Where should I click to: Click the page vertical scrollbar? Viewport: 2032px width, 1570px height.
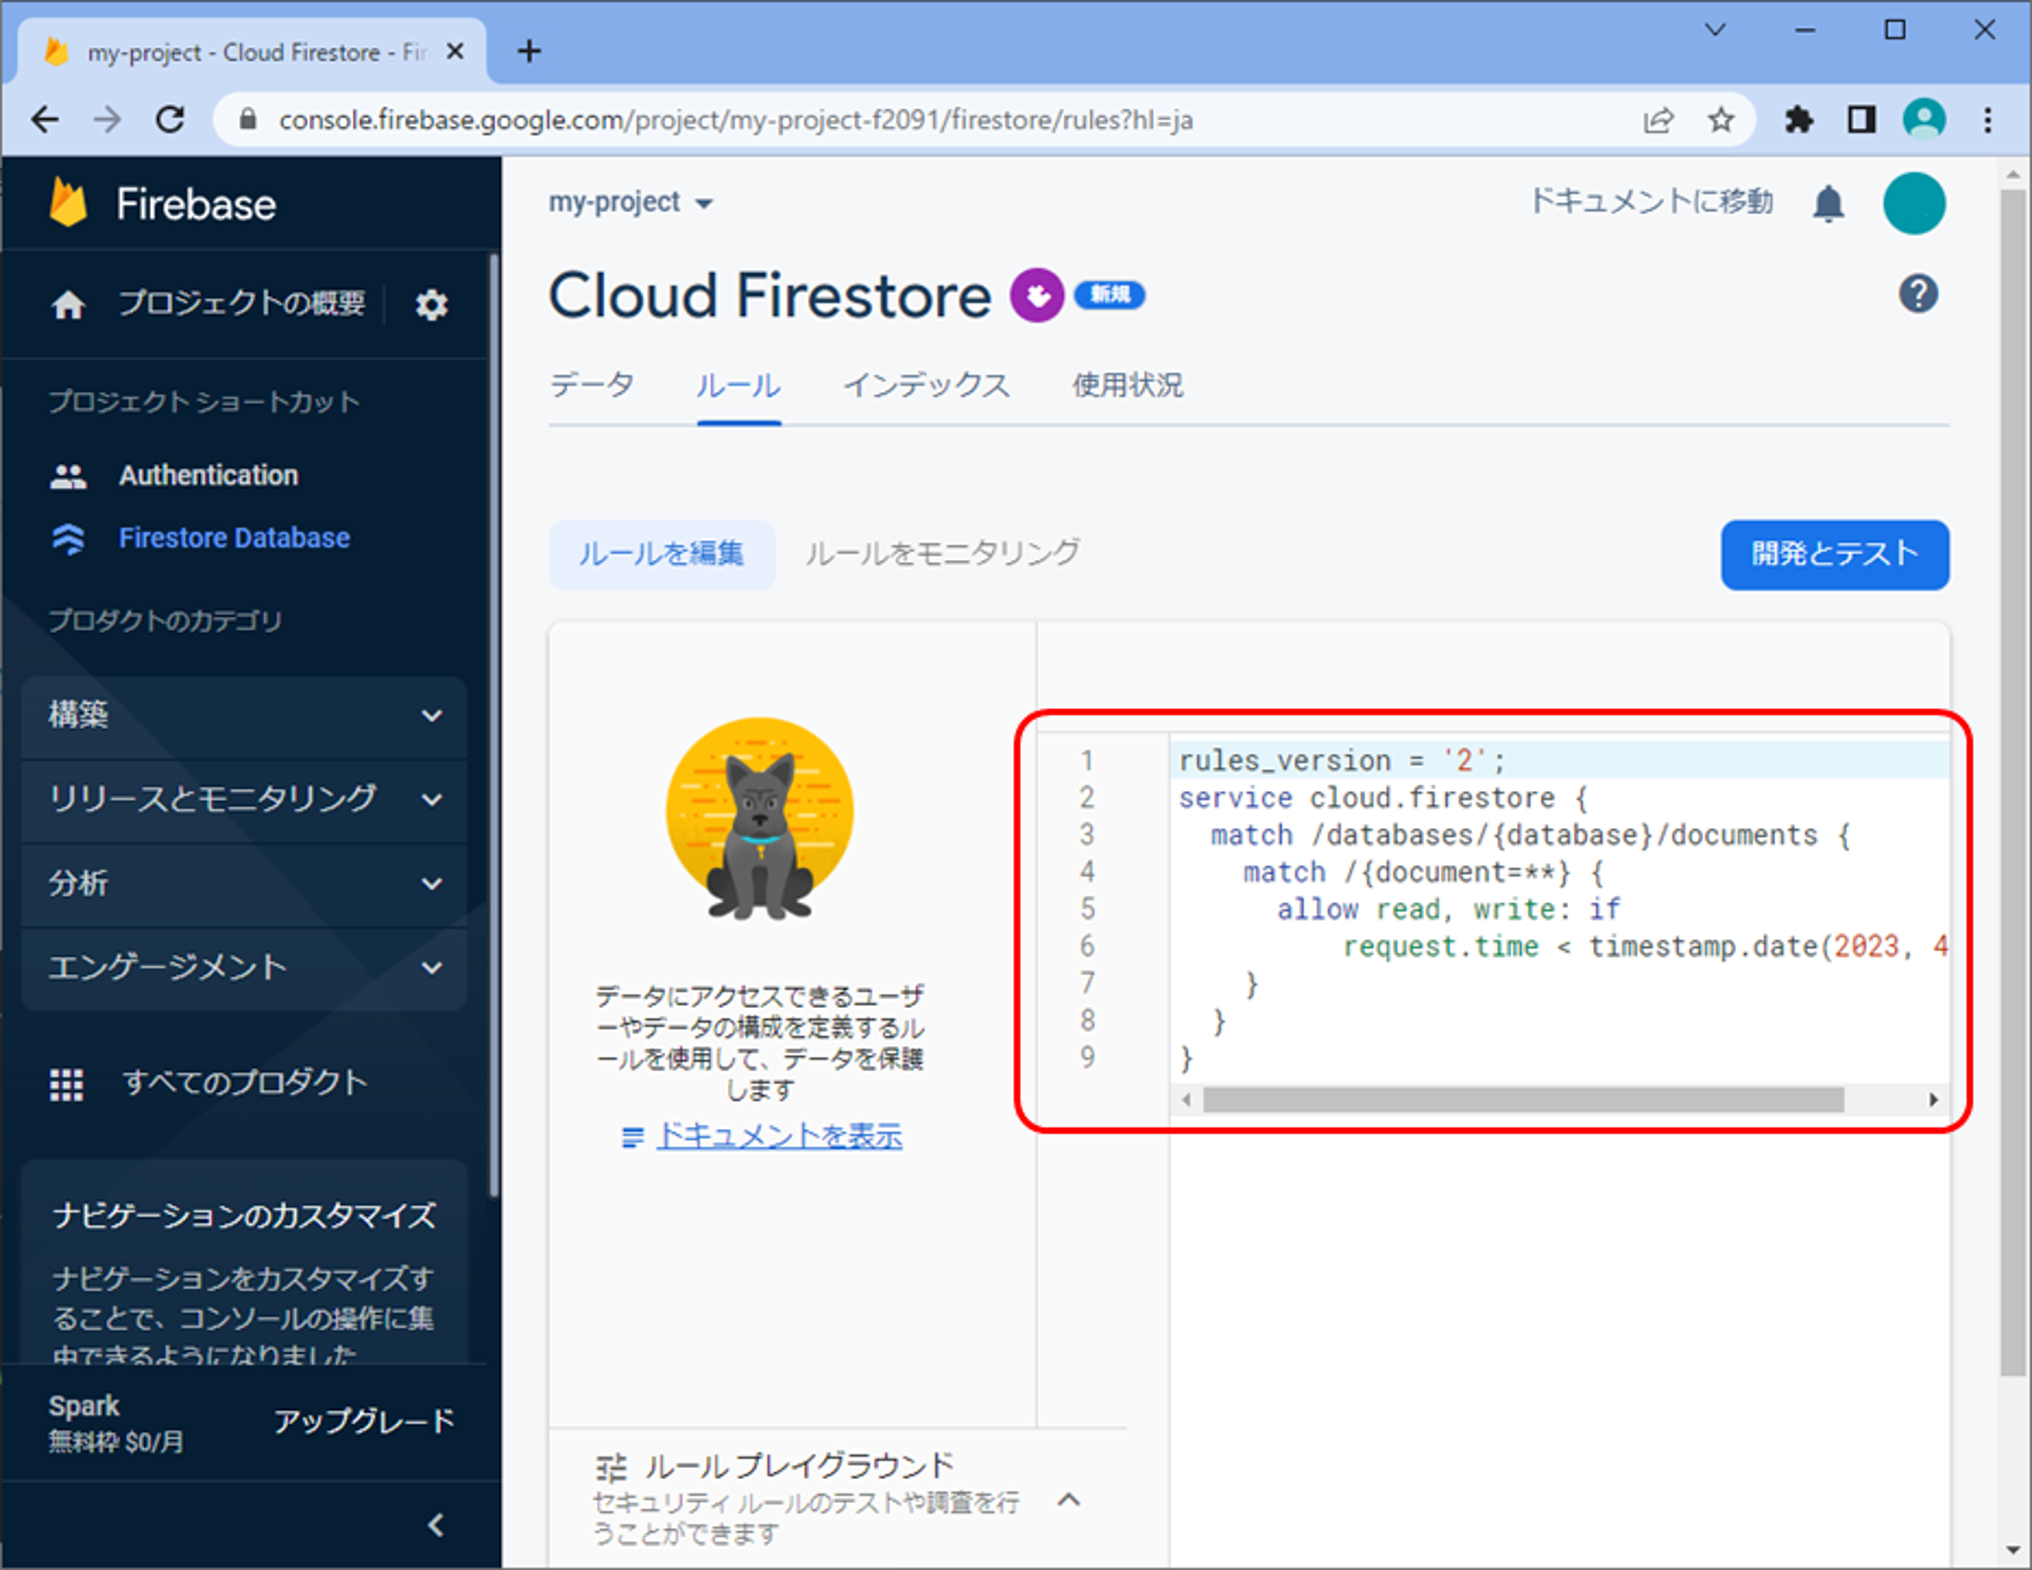click(2012, 782)
